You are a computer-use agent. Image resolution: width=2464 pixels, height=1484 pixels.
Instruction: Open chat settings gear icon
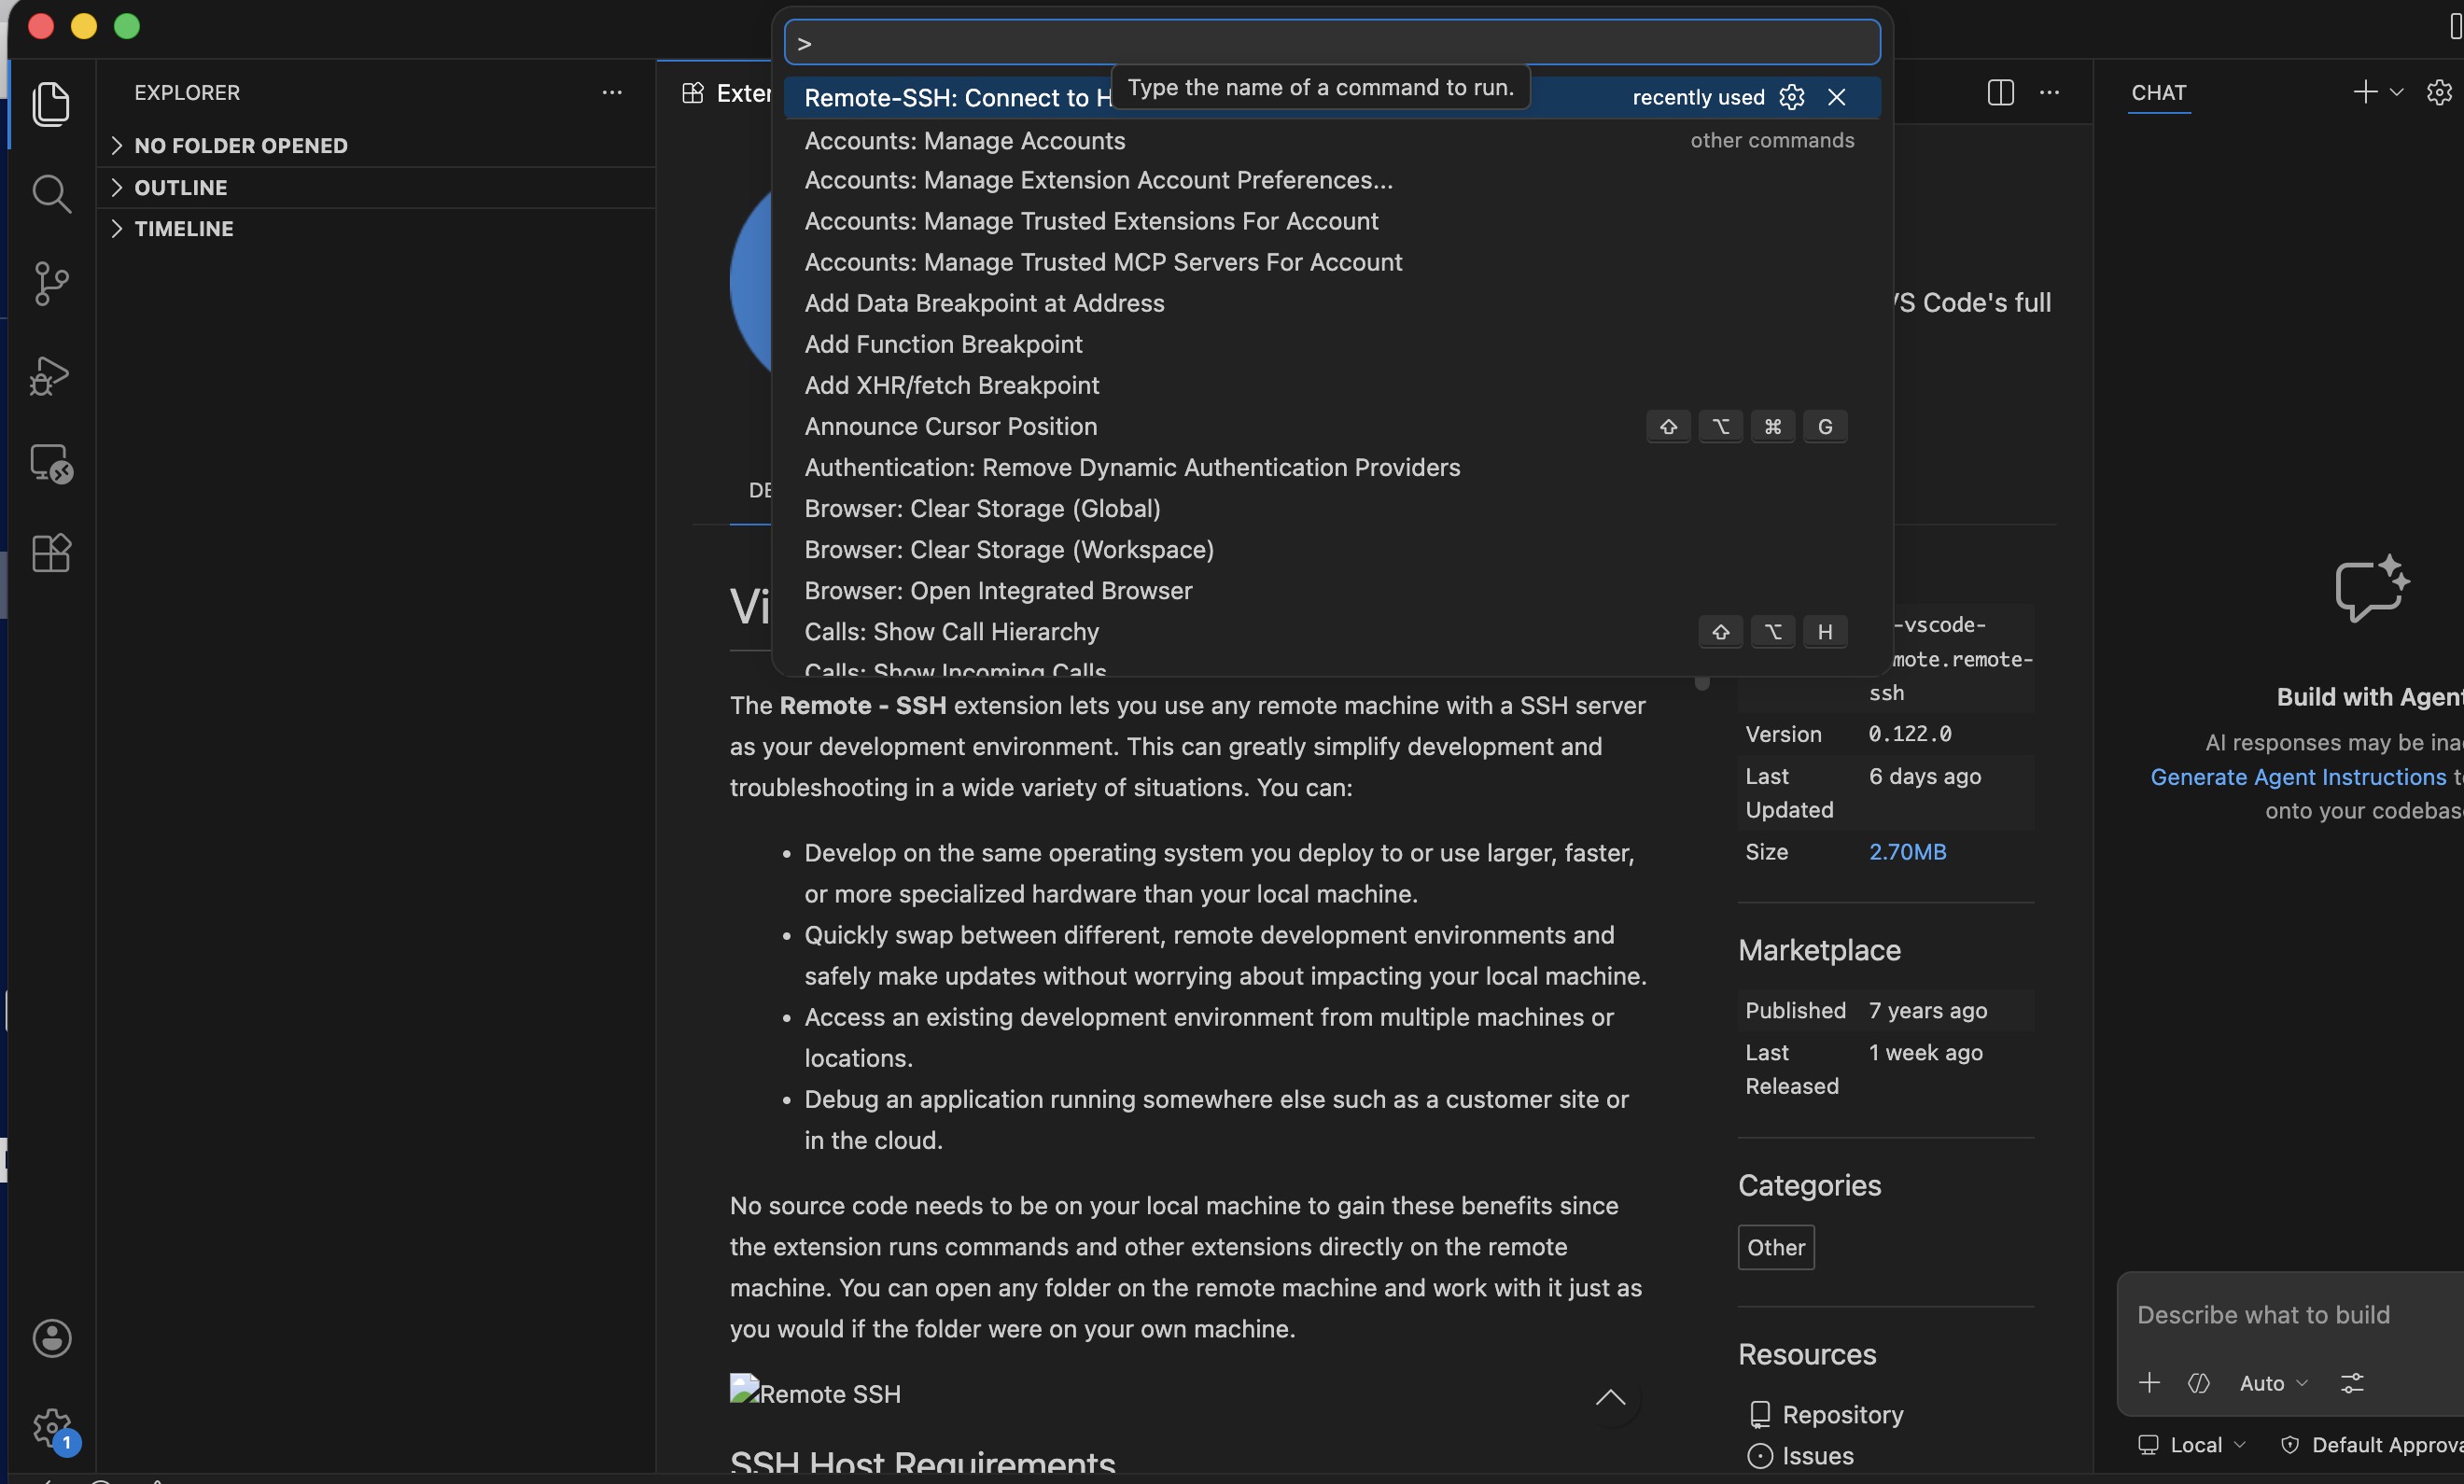2439,93
